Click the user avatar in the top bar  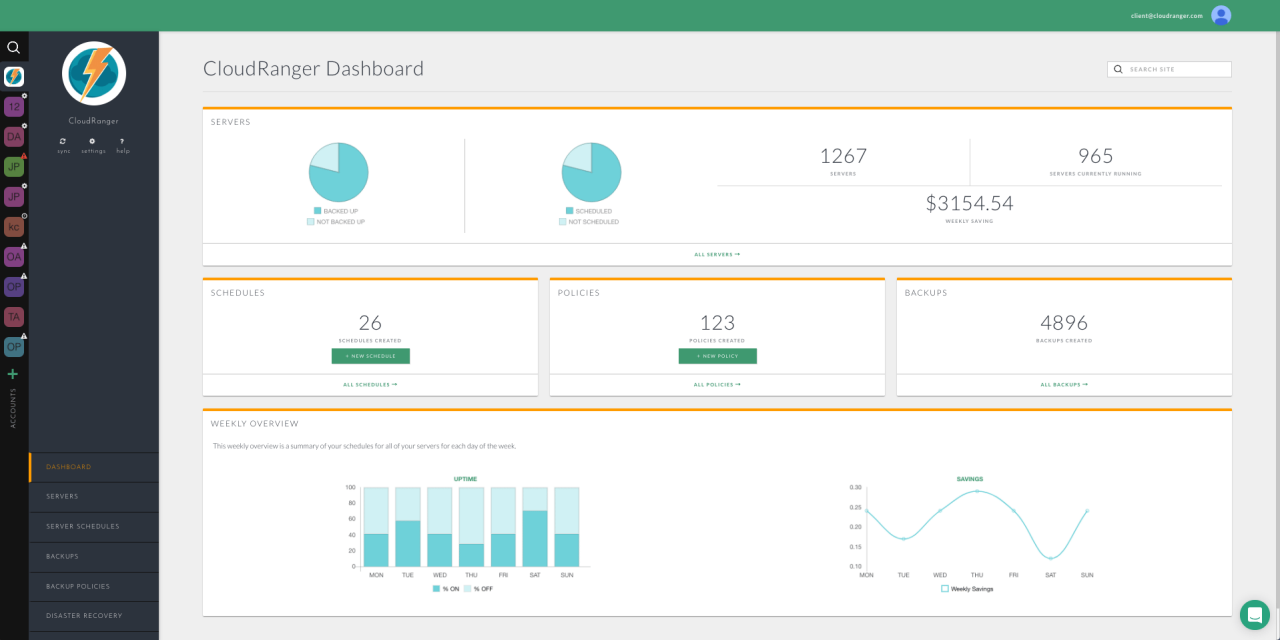pyautogui.click(x=1220, y=15)
